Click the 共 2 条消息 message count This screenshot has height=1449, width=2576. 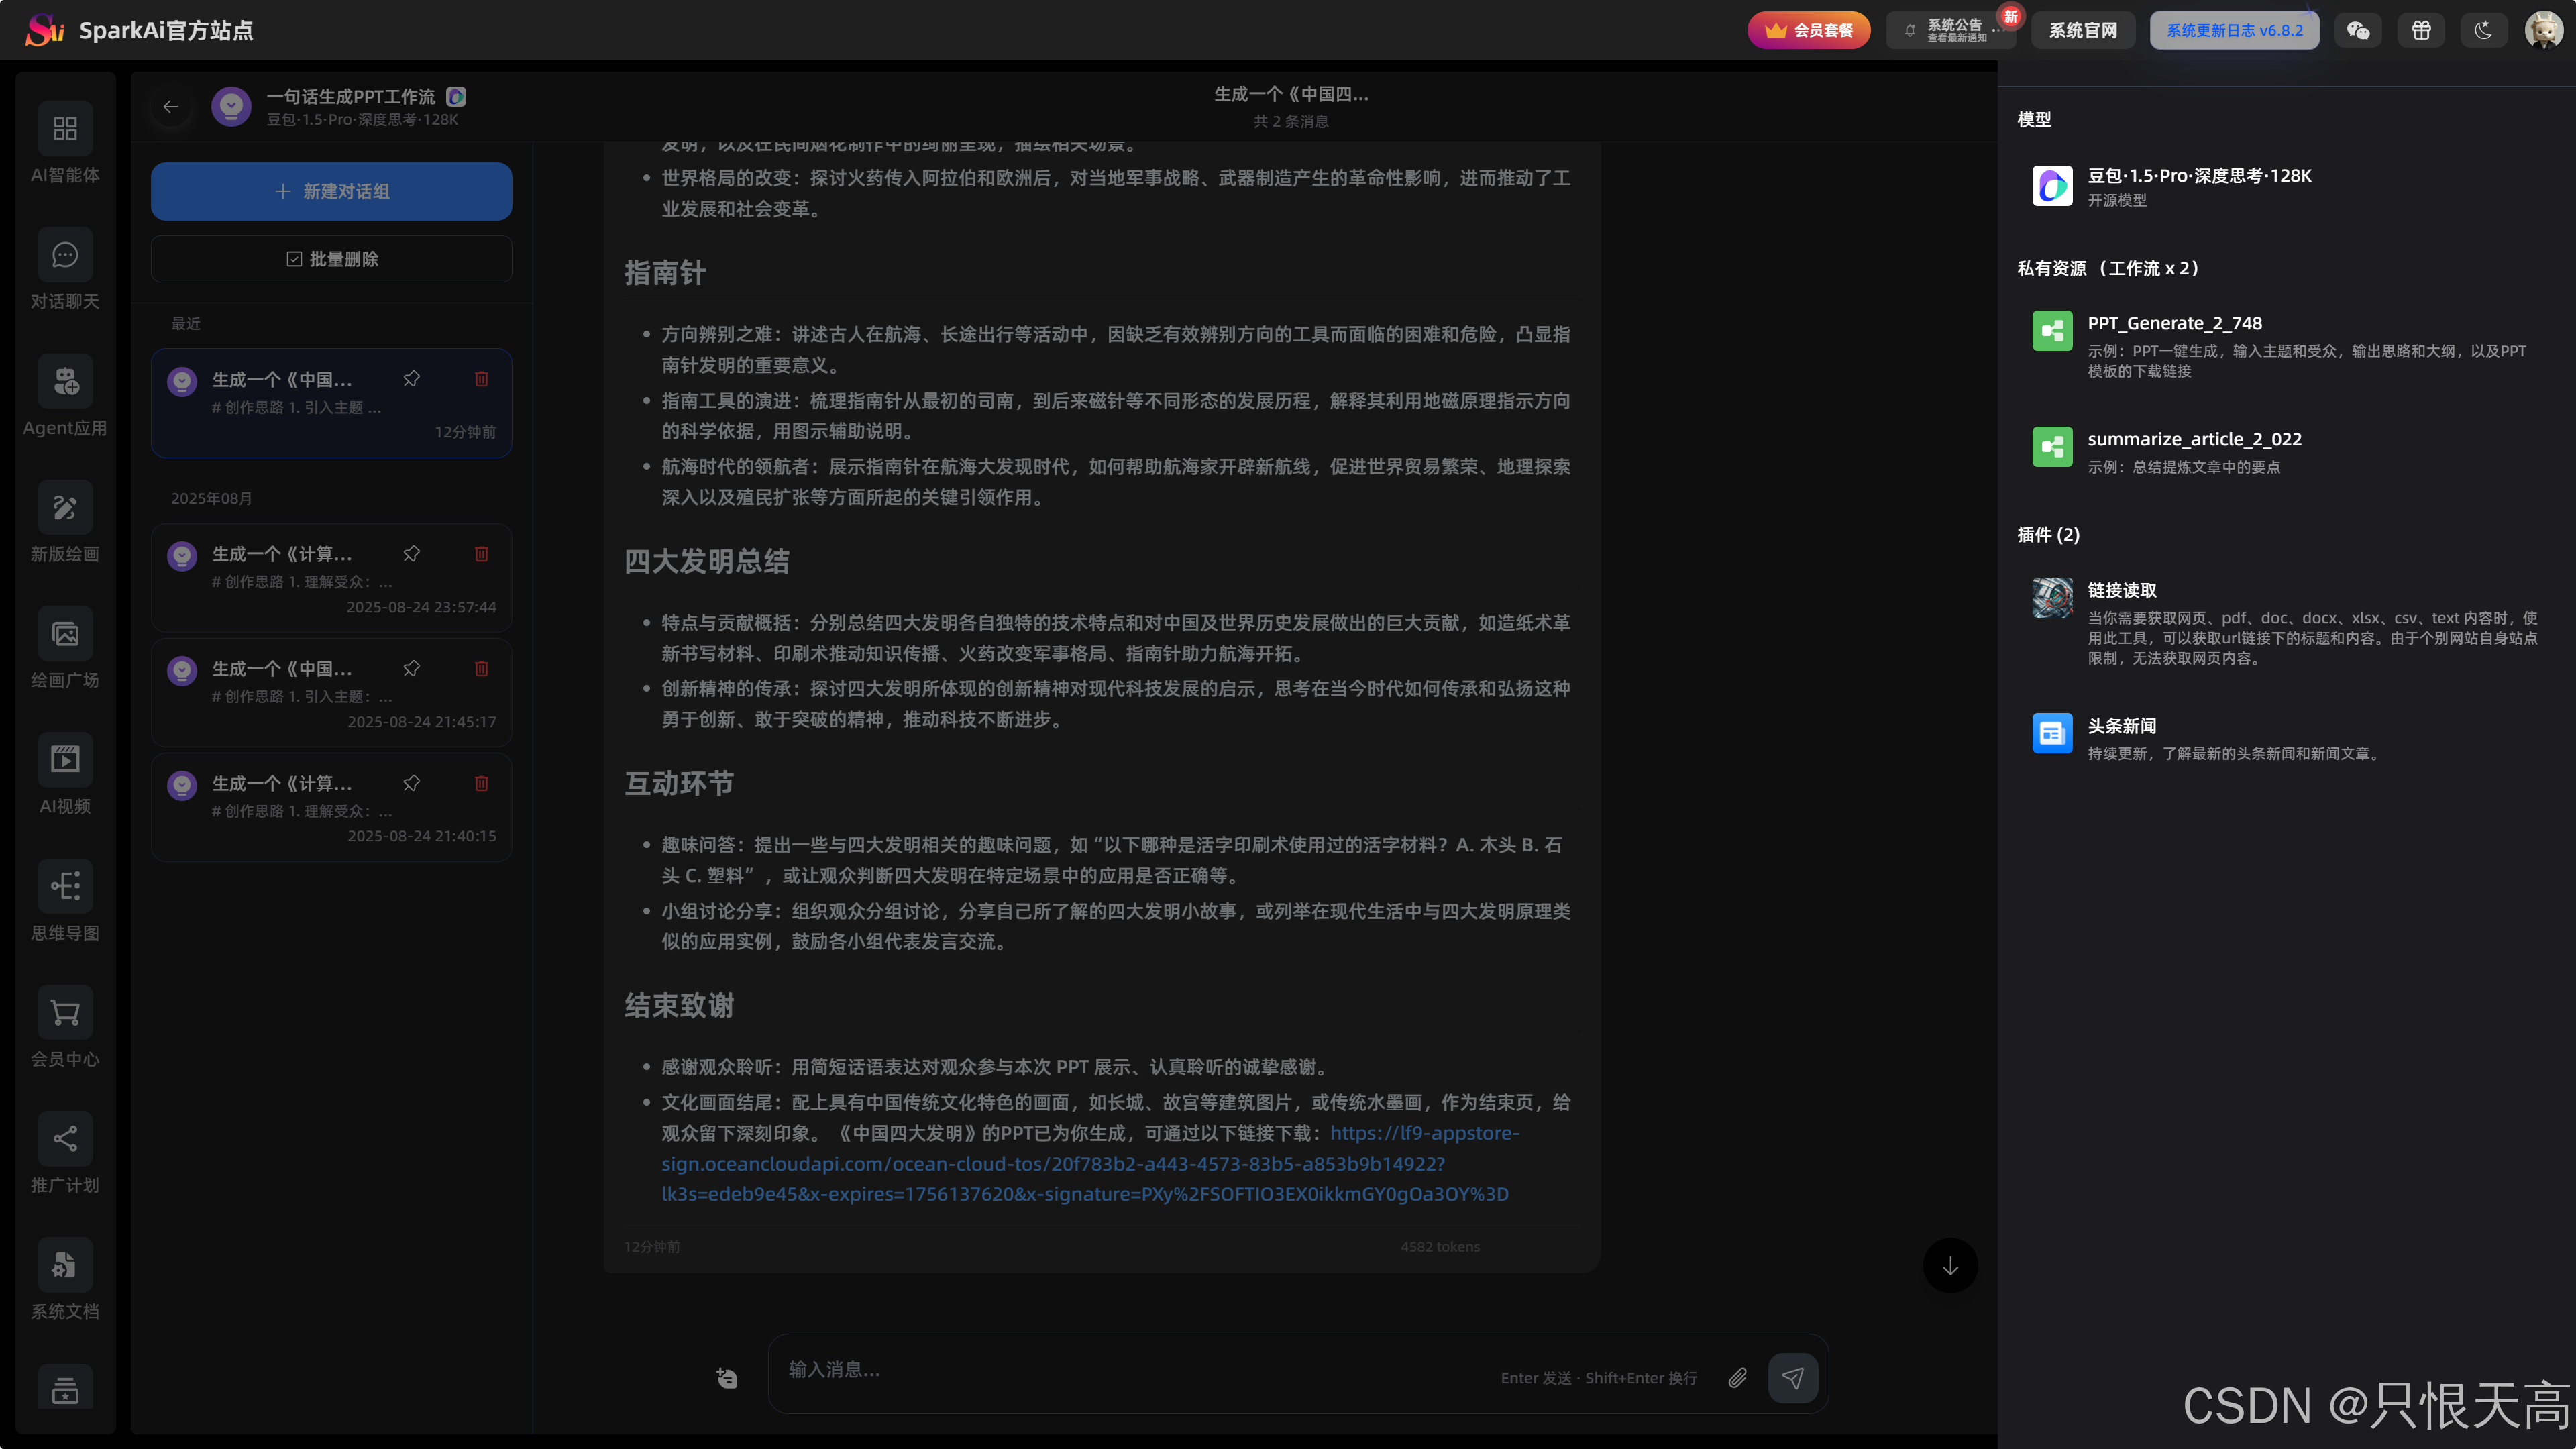pos(1291,121)
